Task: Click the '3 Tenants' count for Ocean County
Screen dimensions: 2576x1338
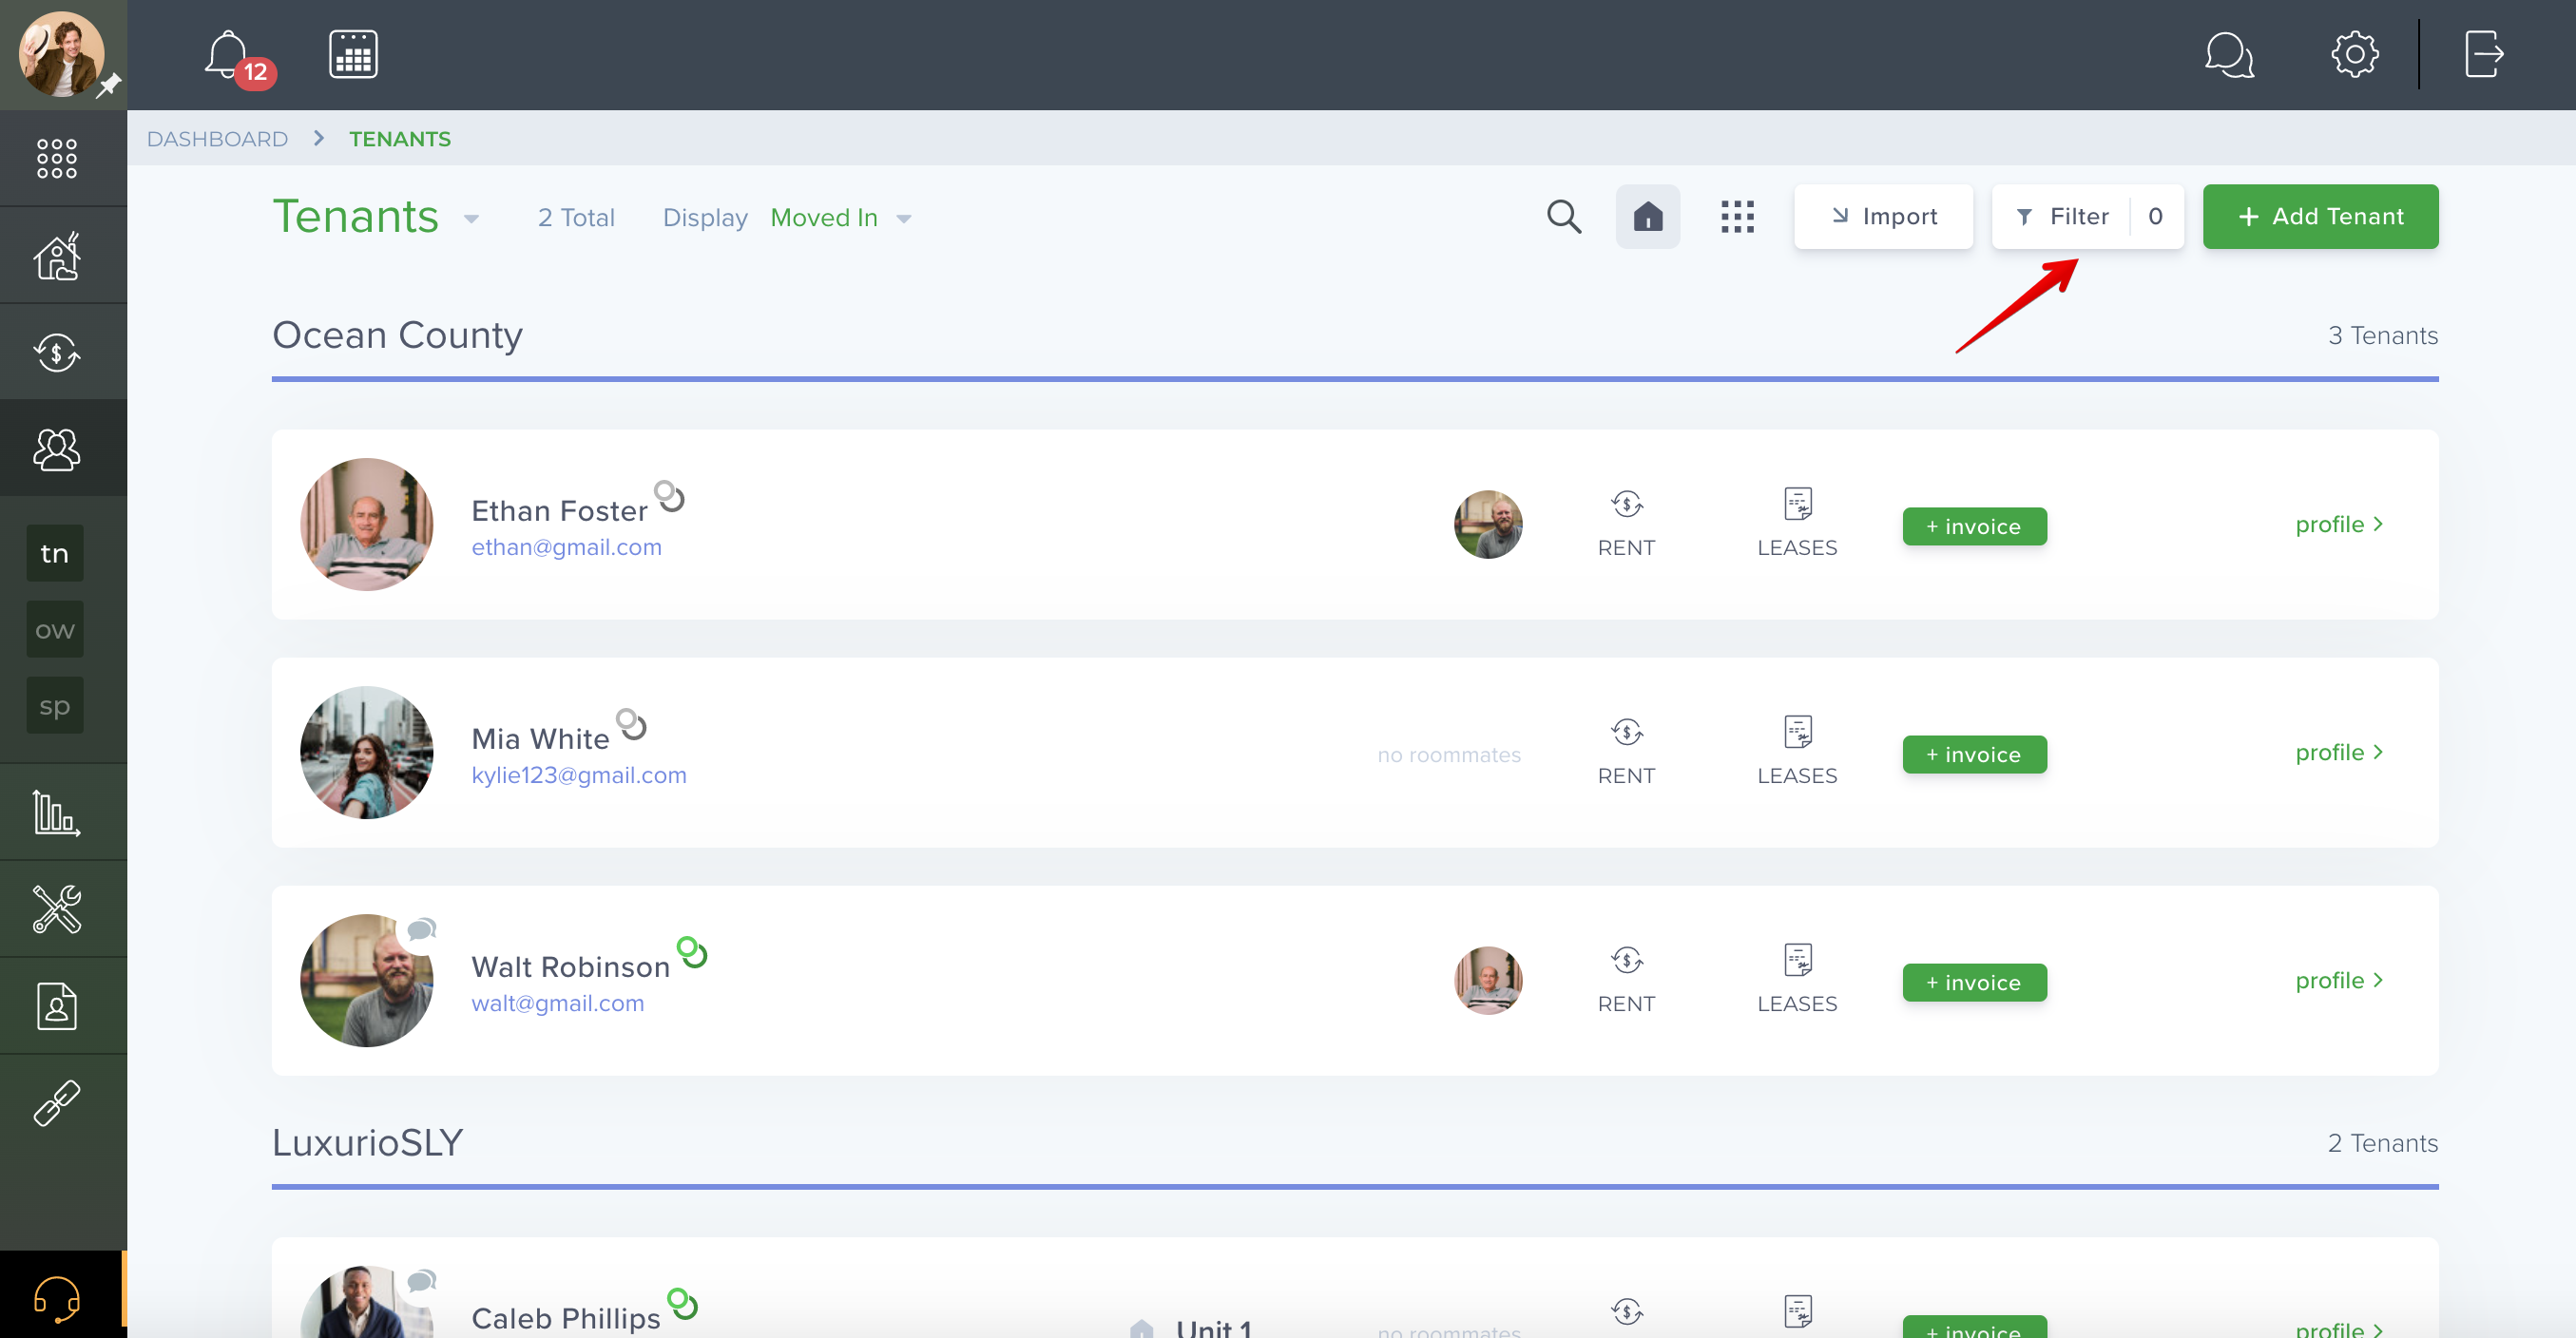Action: (2382, 335)
